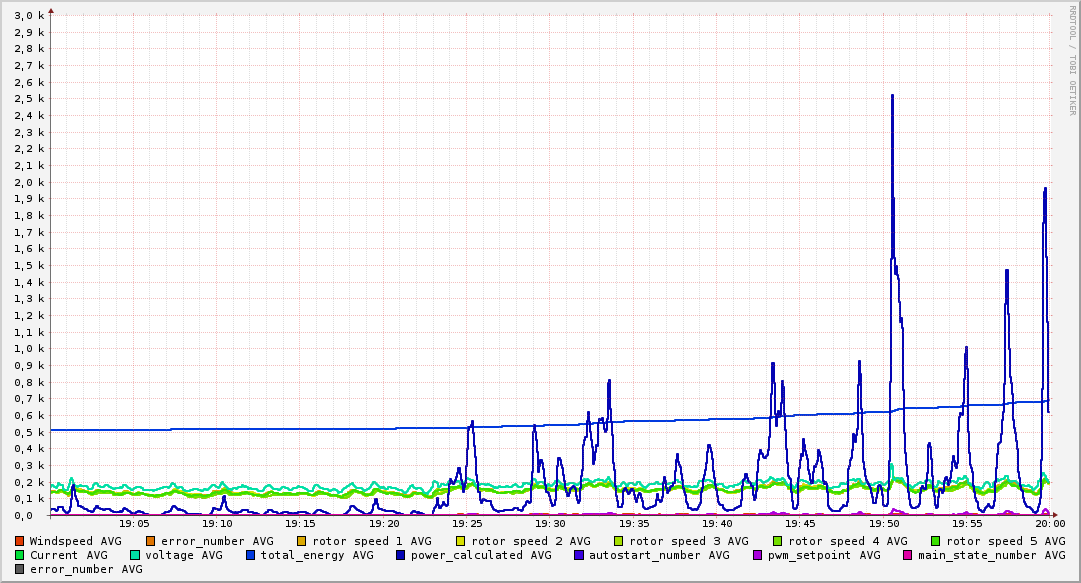Click the yellow rotor speed 2 AVG swatch
The image size is (1081, 583).
pos(461,542)
